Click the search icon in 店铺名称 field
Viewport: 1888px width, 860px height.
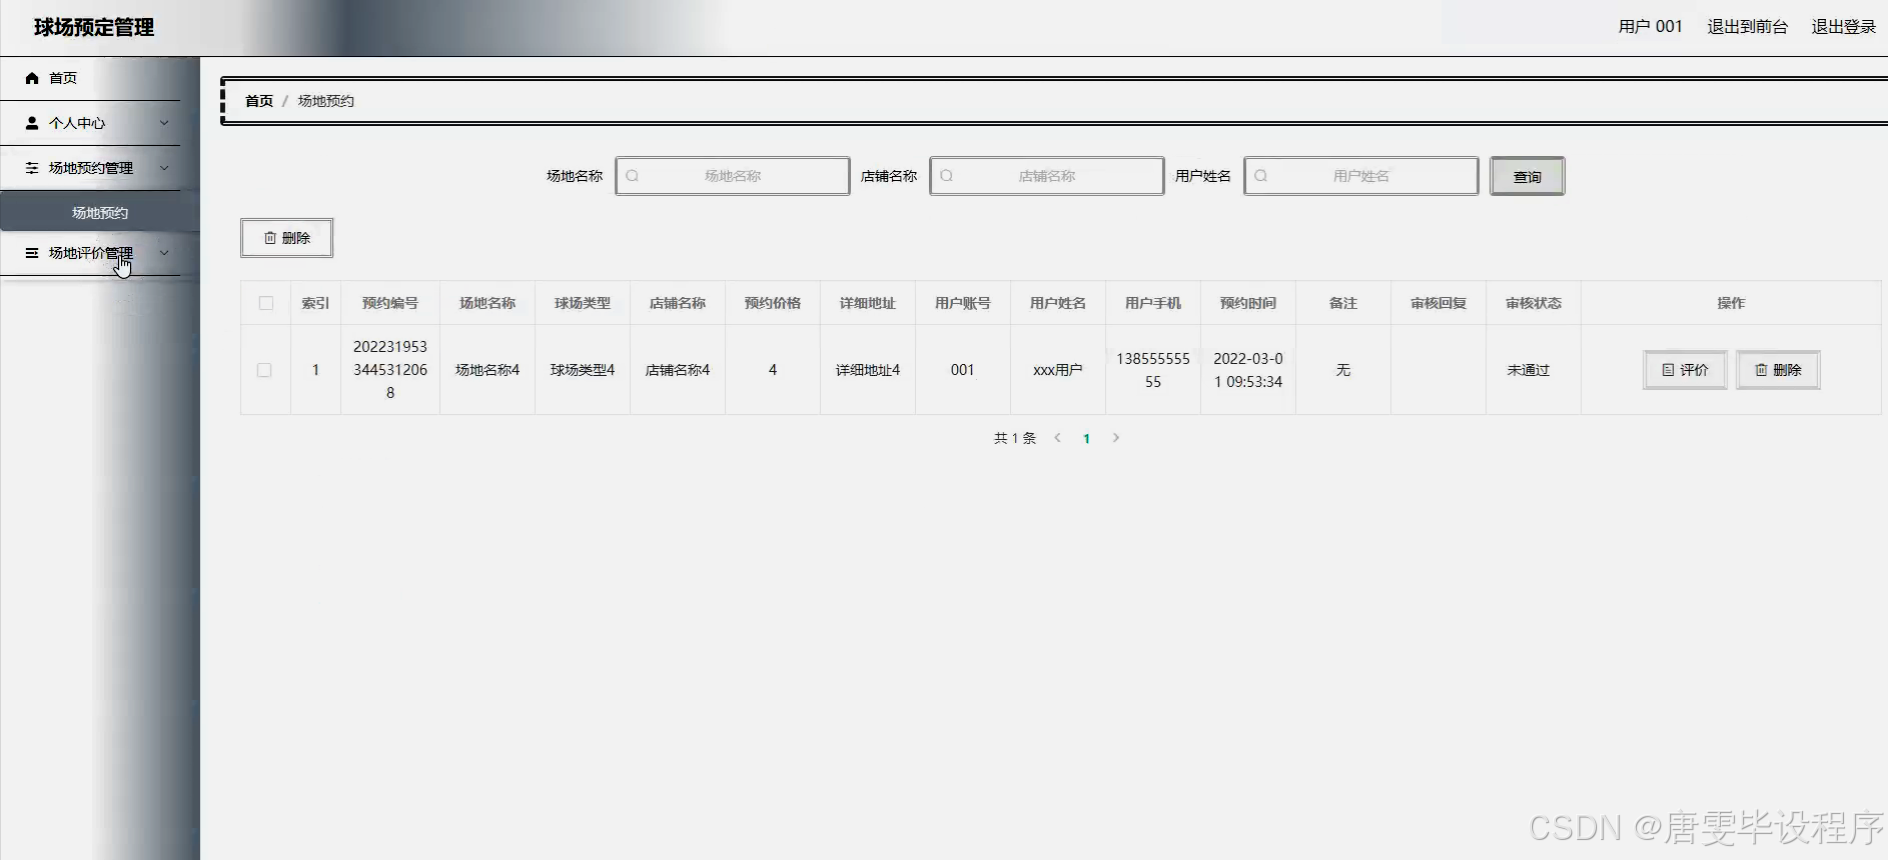(x=946, y=176)
